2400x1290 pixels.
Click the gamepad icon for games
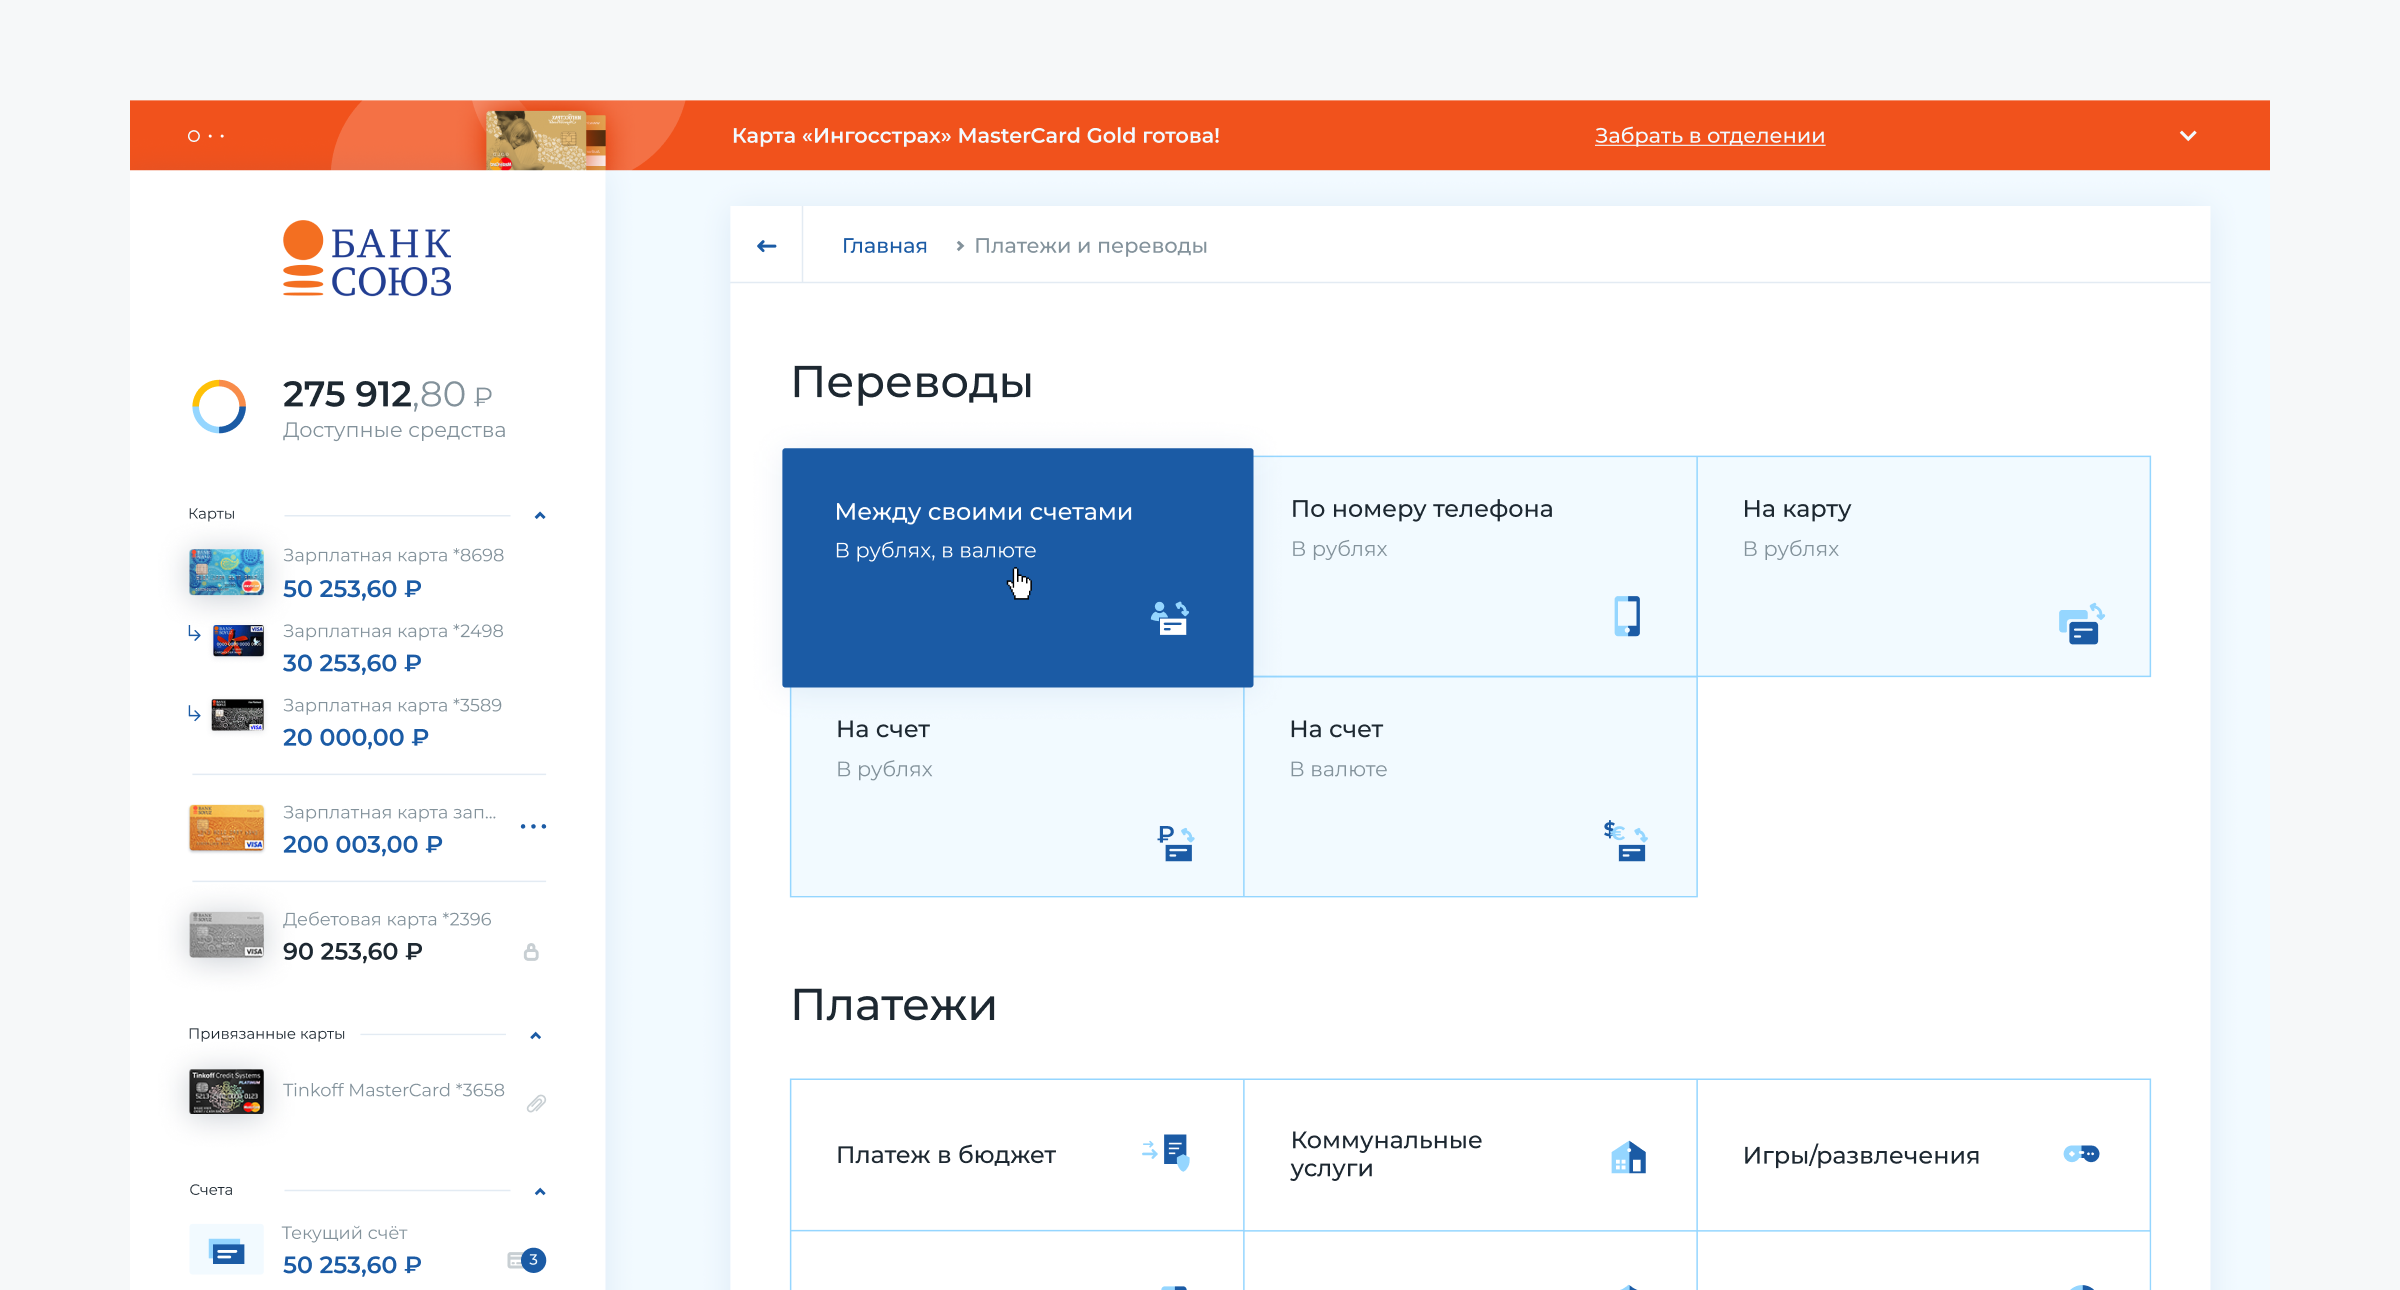pyautogui.click(x=2082, y=1154)
